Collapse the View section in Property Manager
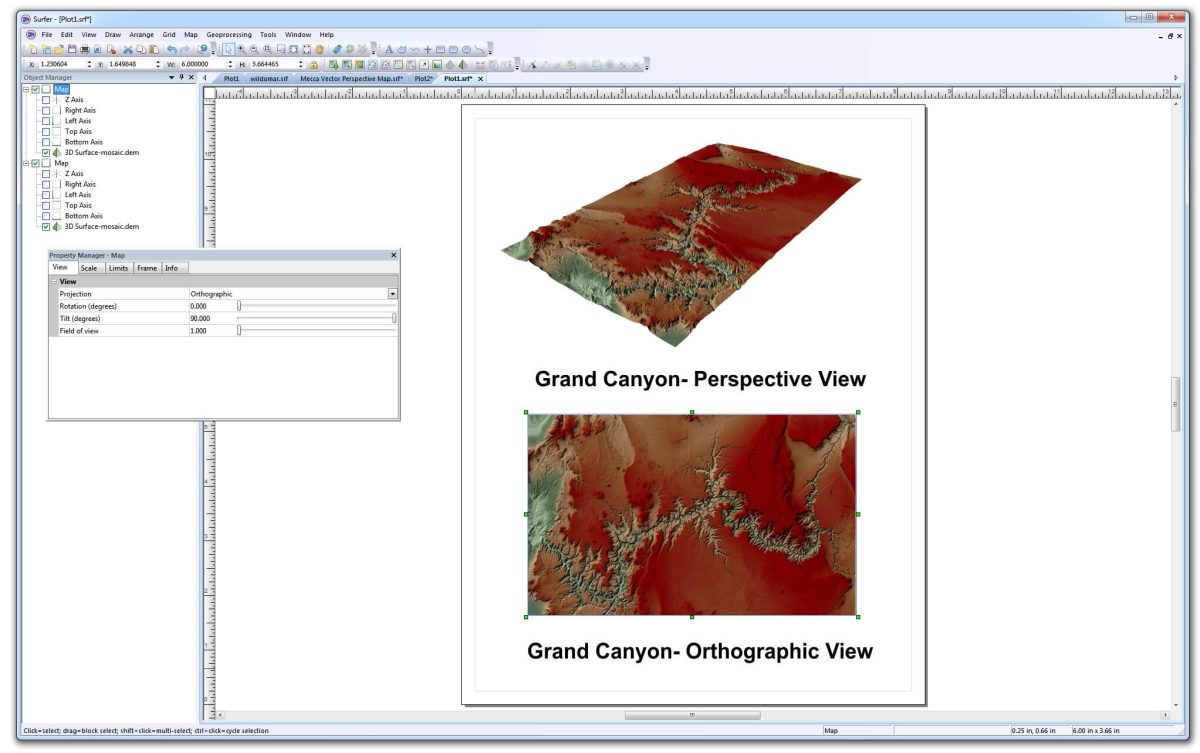1200x753 pixels. point(52,280)
